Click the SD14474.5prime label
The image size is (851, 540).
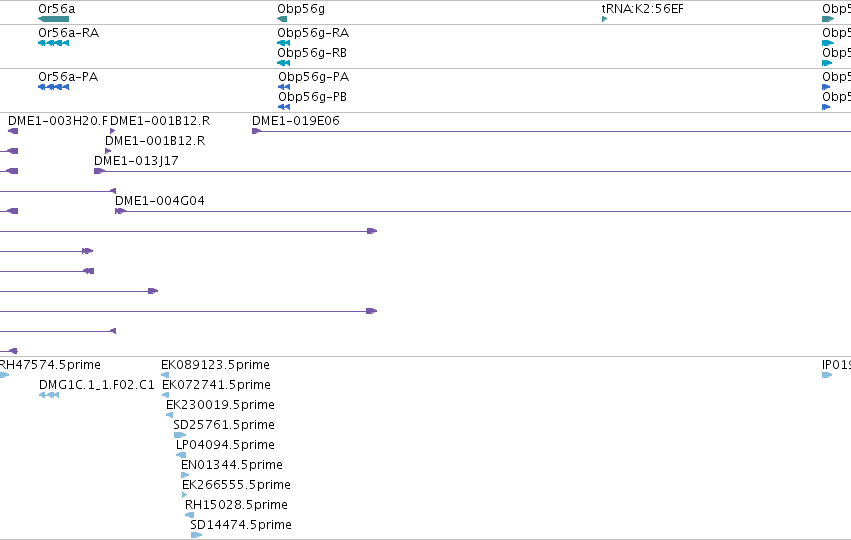[241, 525]
